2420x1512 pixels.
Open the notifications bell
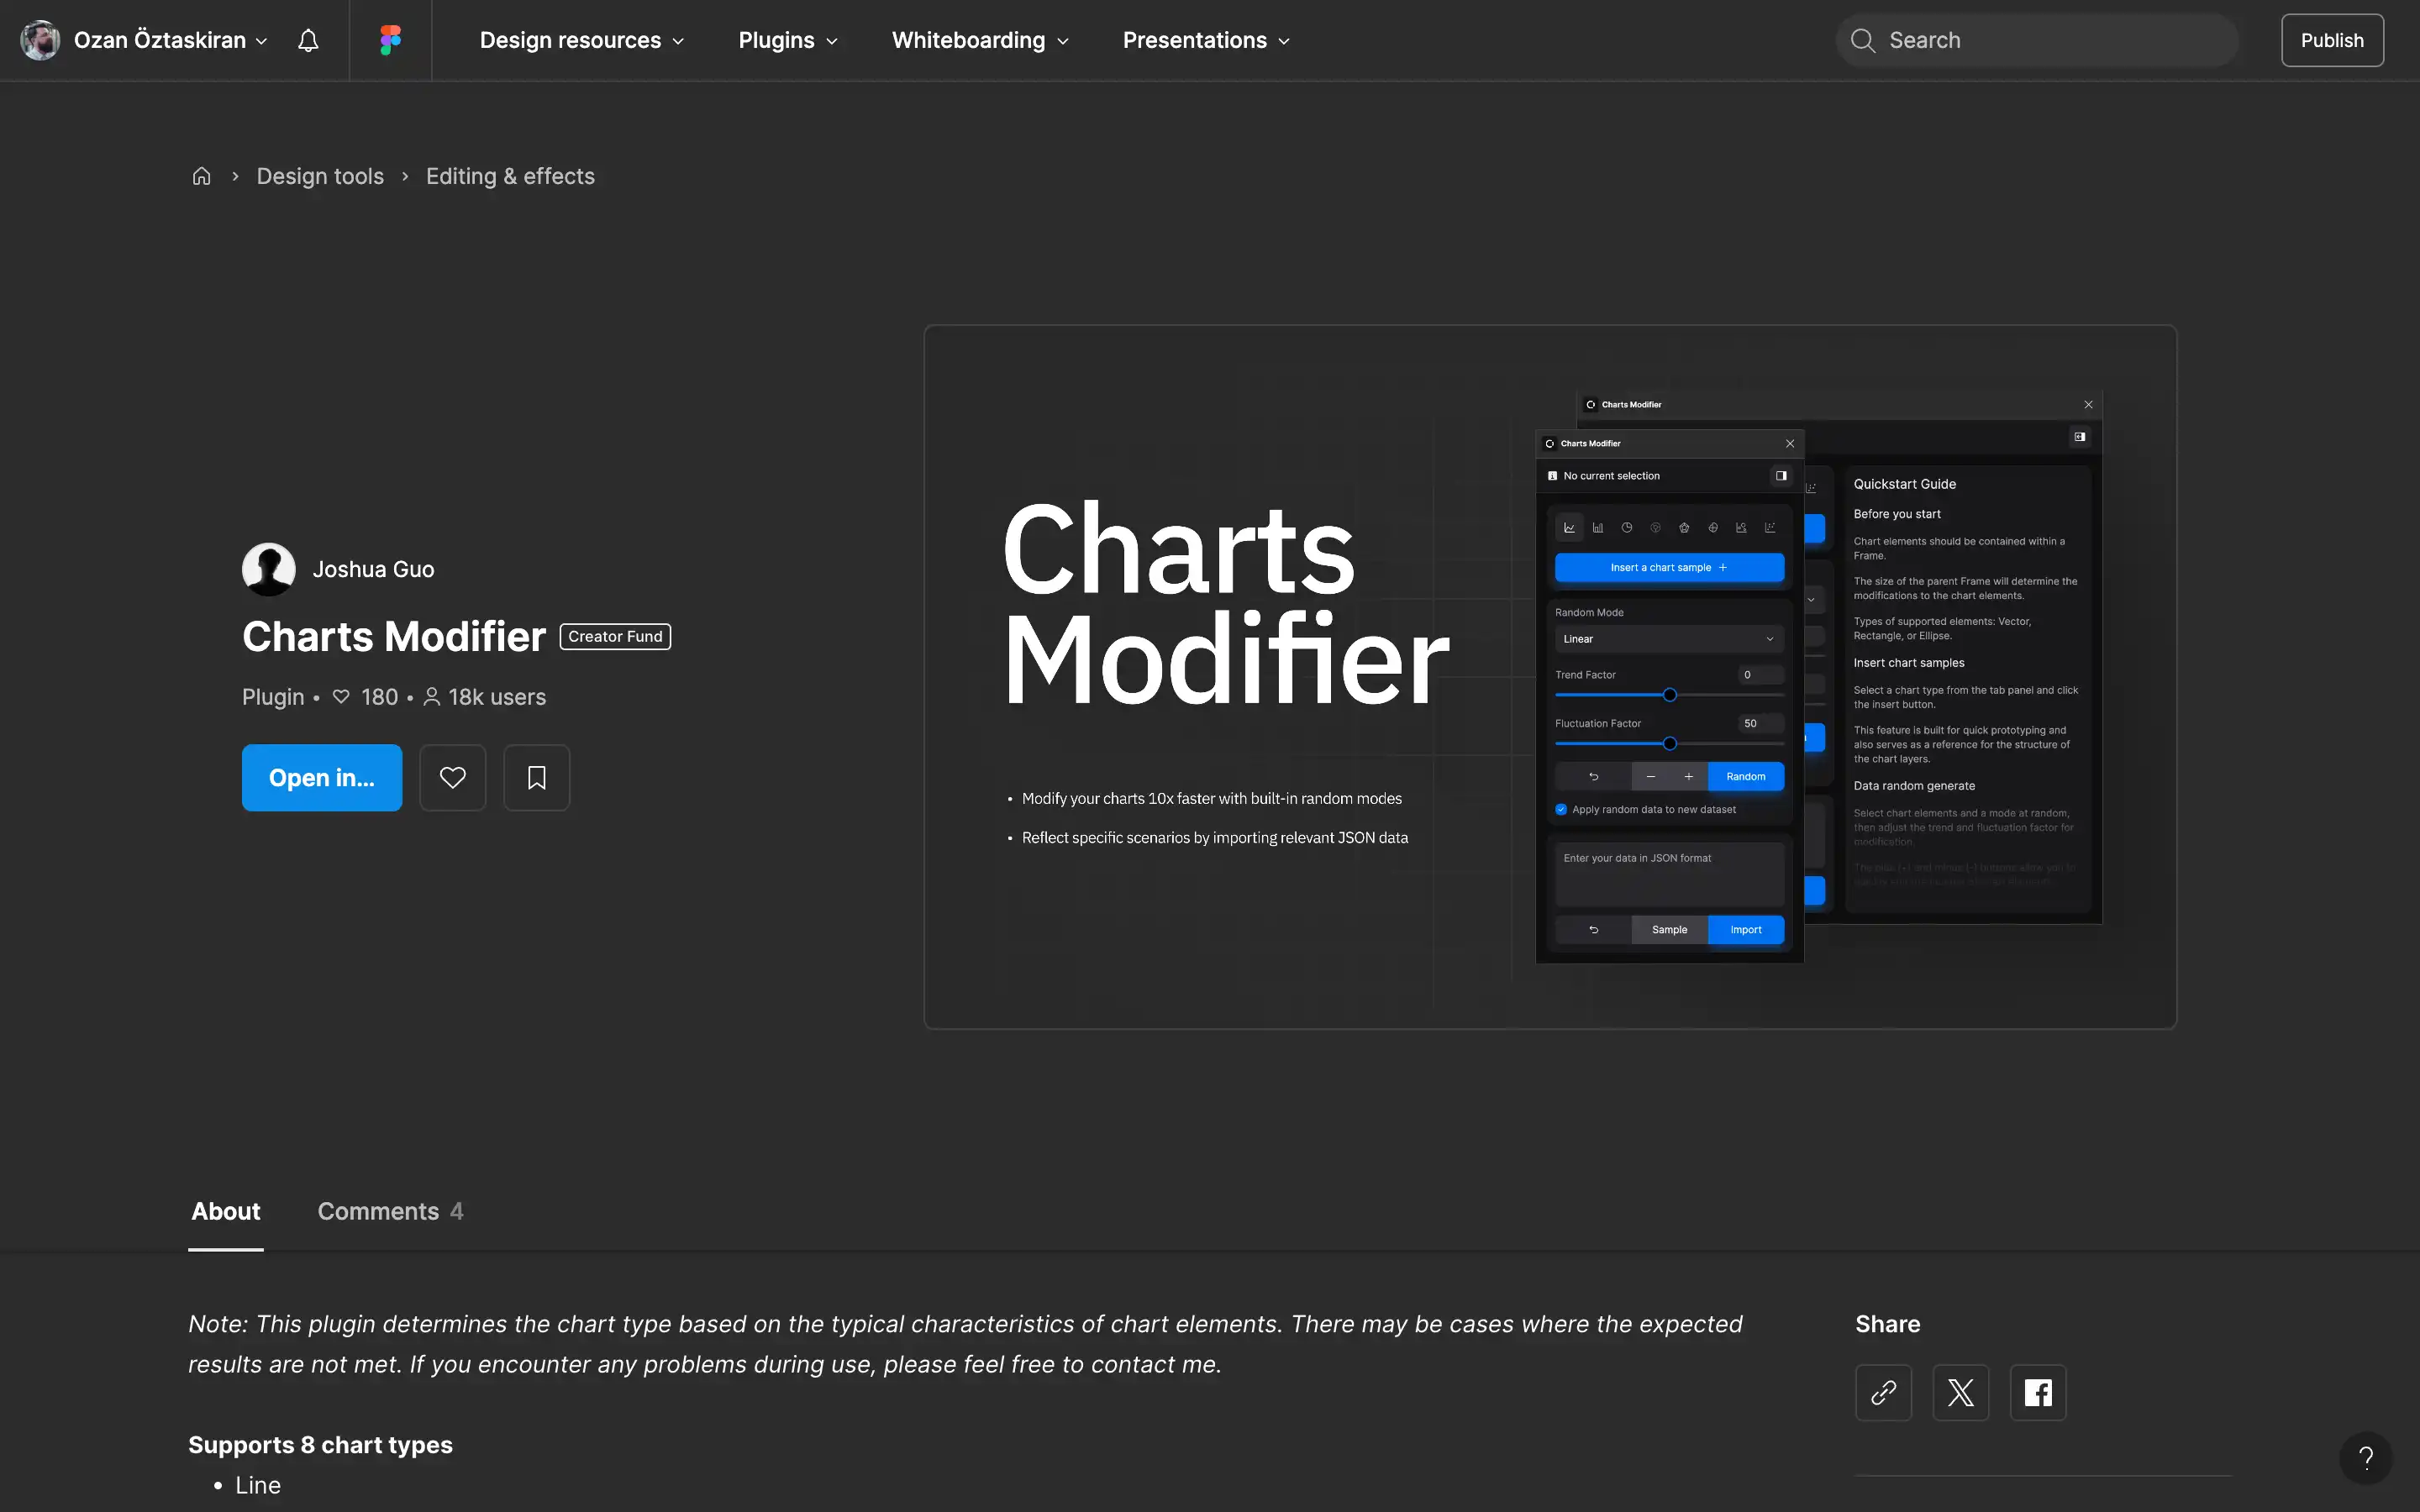pos(308,40)
